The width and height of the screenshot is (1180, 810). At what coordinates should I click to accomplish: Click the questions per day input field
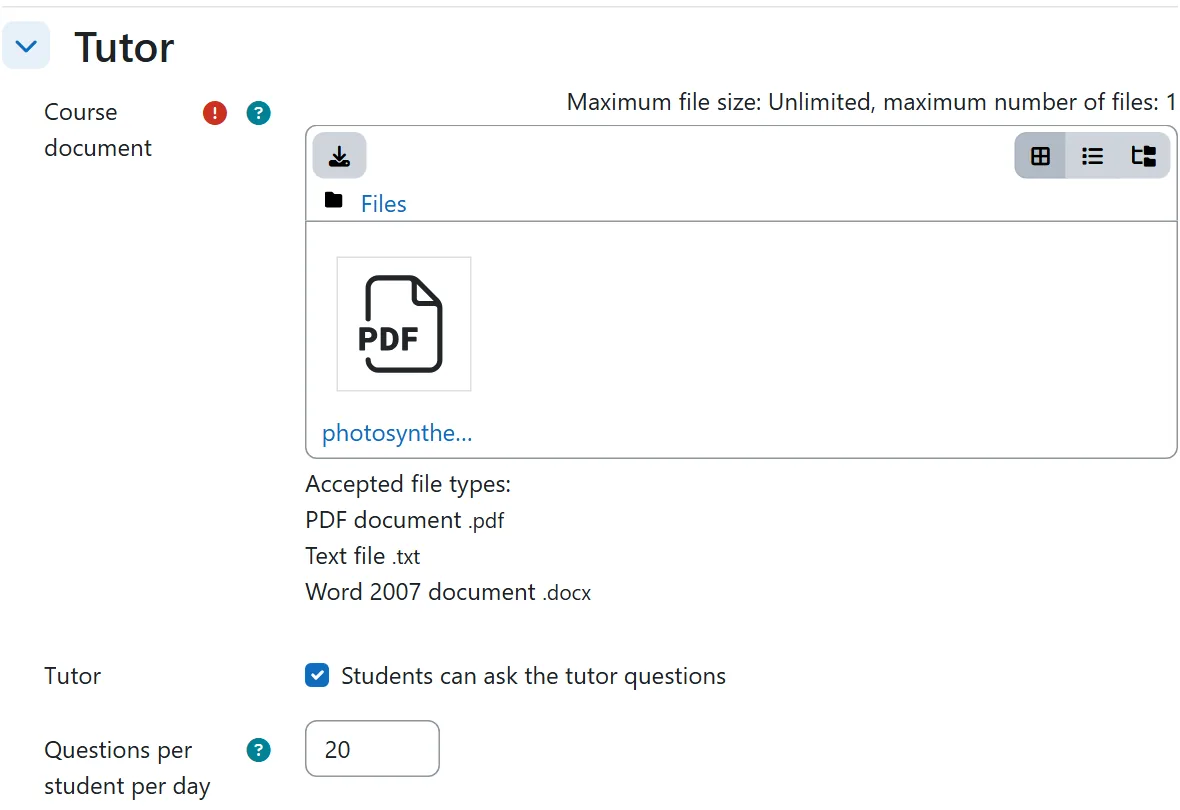(373, 749)
